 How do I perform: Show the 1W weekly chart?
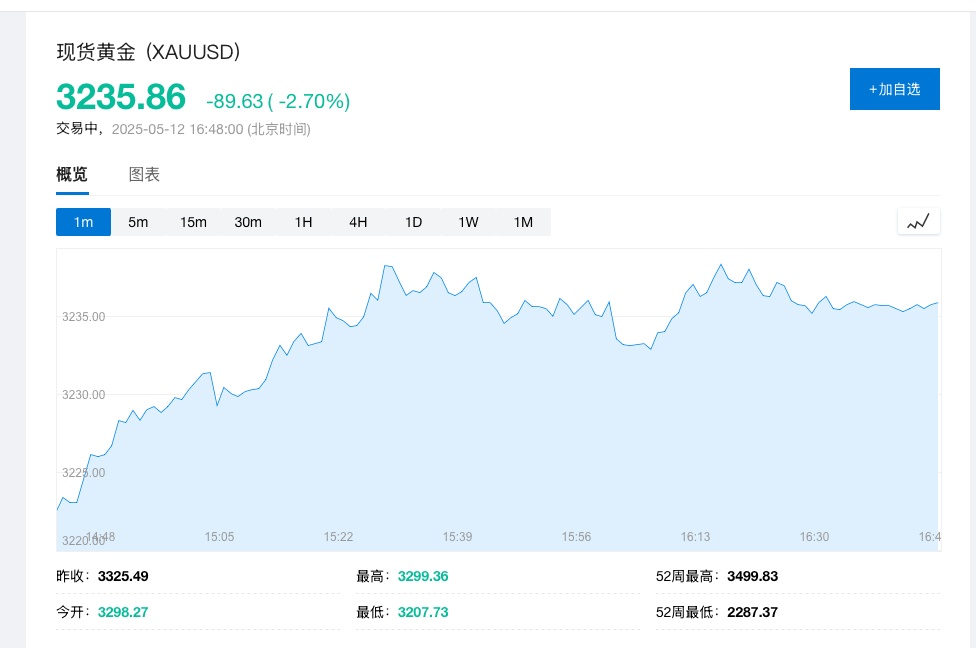tap(468, 222)
